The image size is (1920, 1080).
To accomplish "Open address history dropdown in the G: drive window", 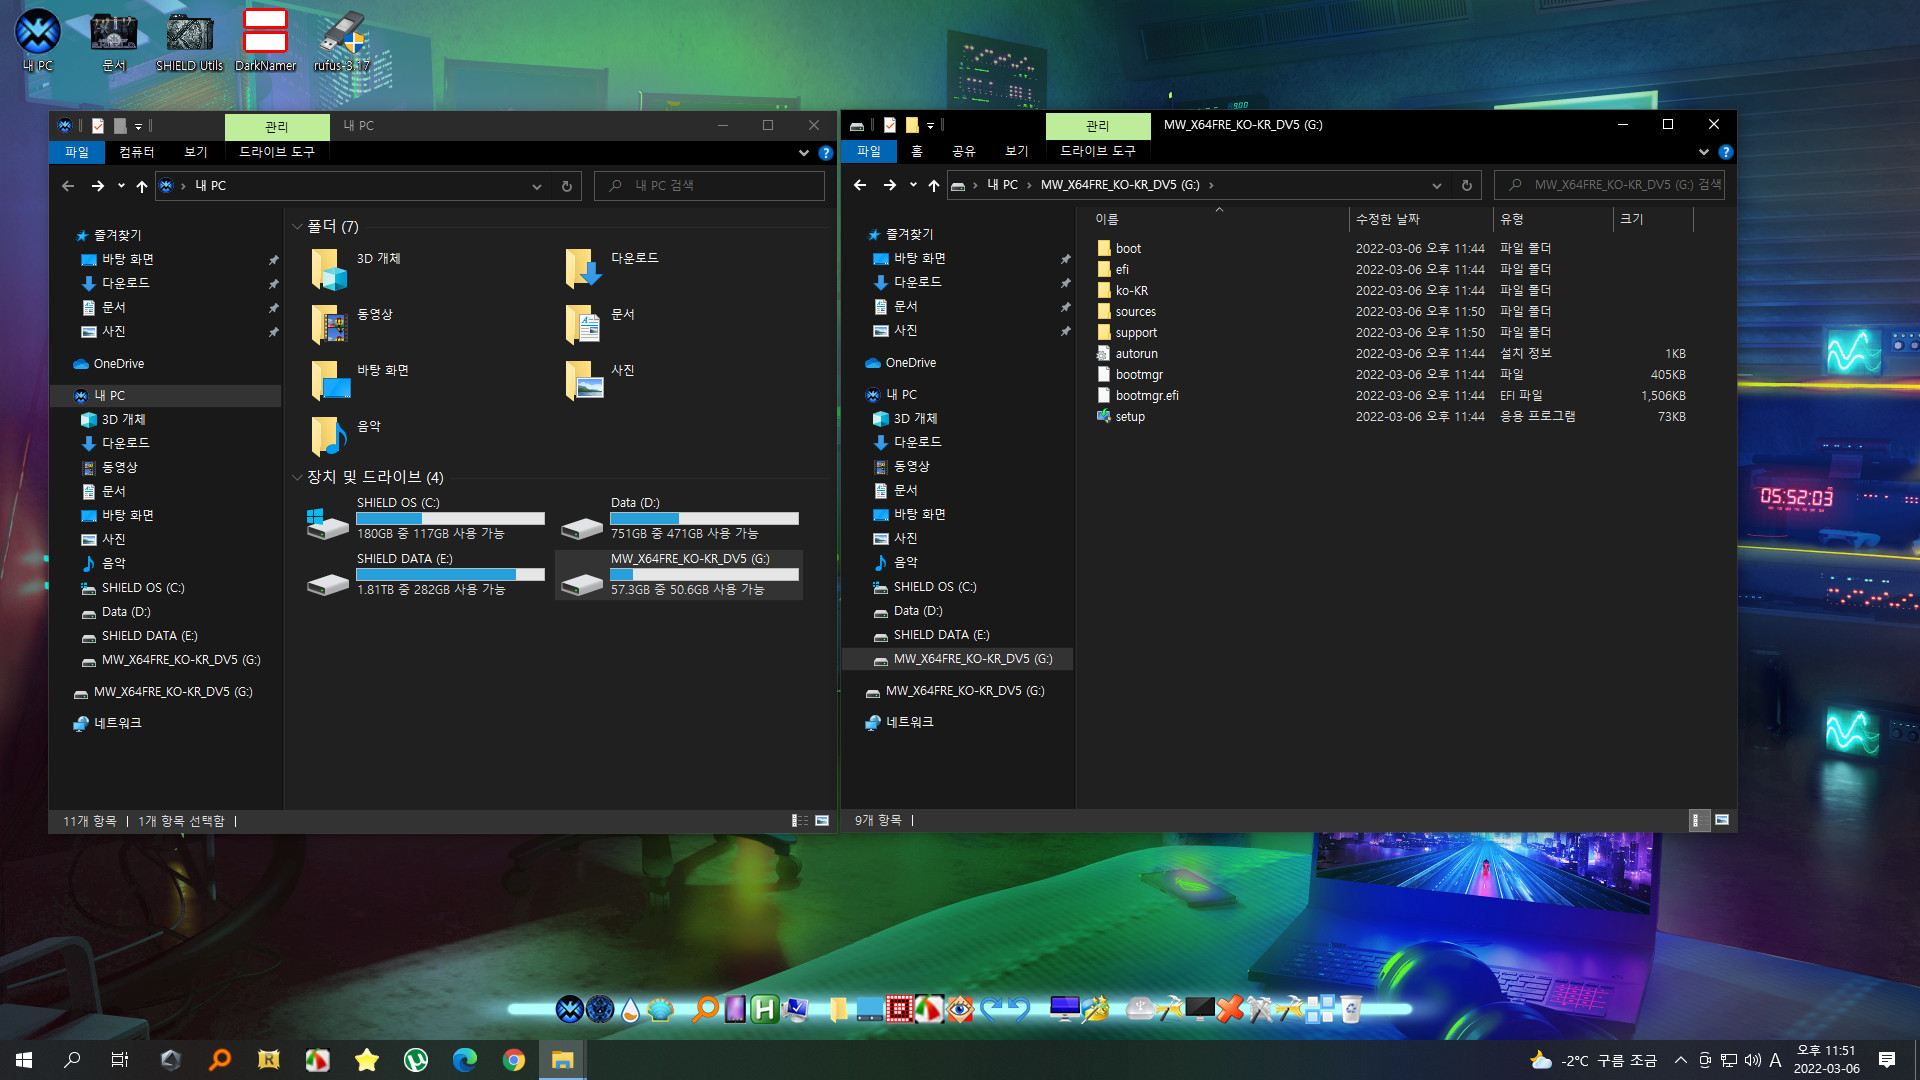I will (x=1437, y=185).
